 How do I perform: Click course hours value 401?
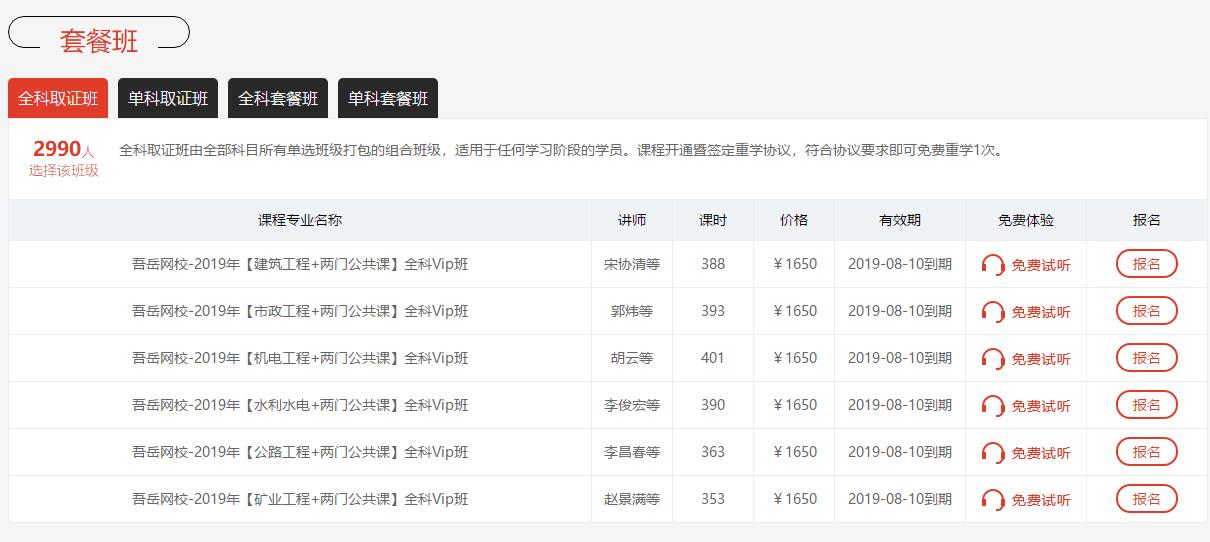(x=713, y=358)
